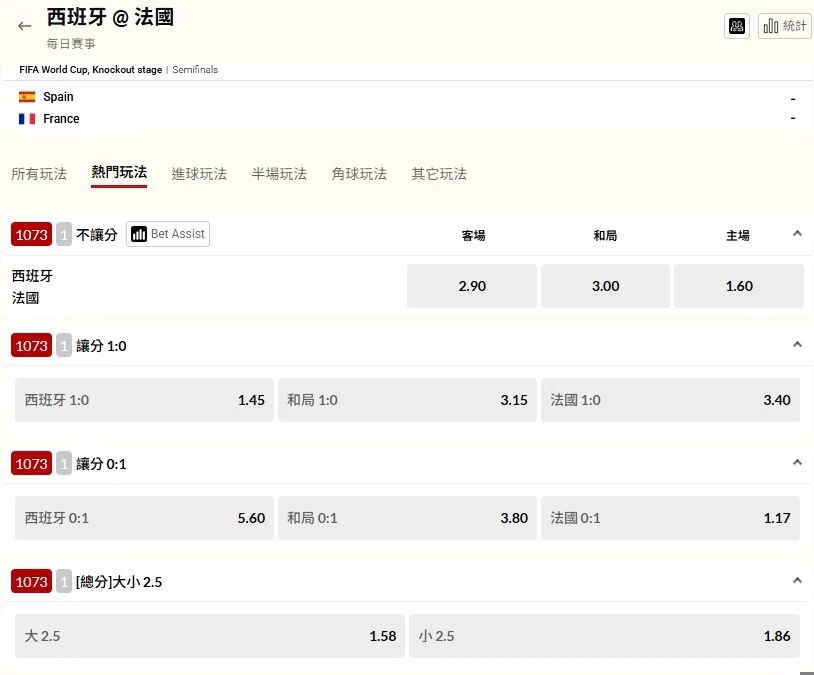This screenshot has width=814, height=675.
Task: Open the 角球玩法 tab
Action: tap(359, 173)
